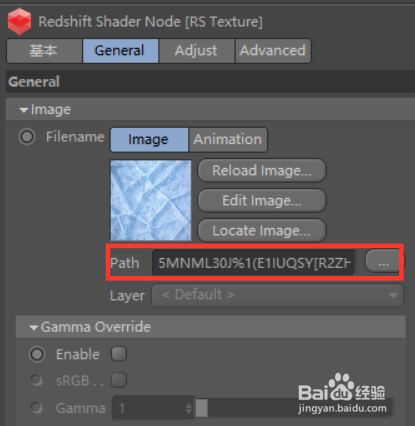Select the 基本 tab

coord(44,51)
